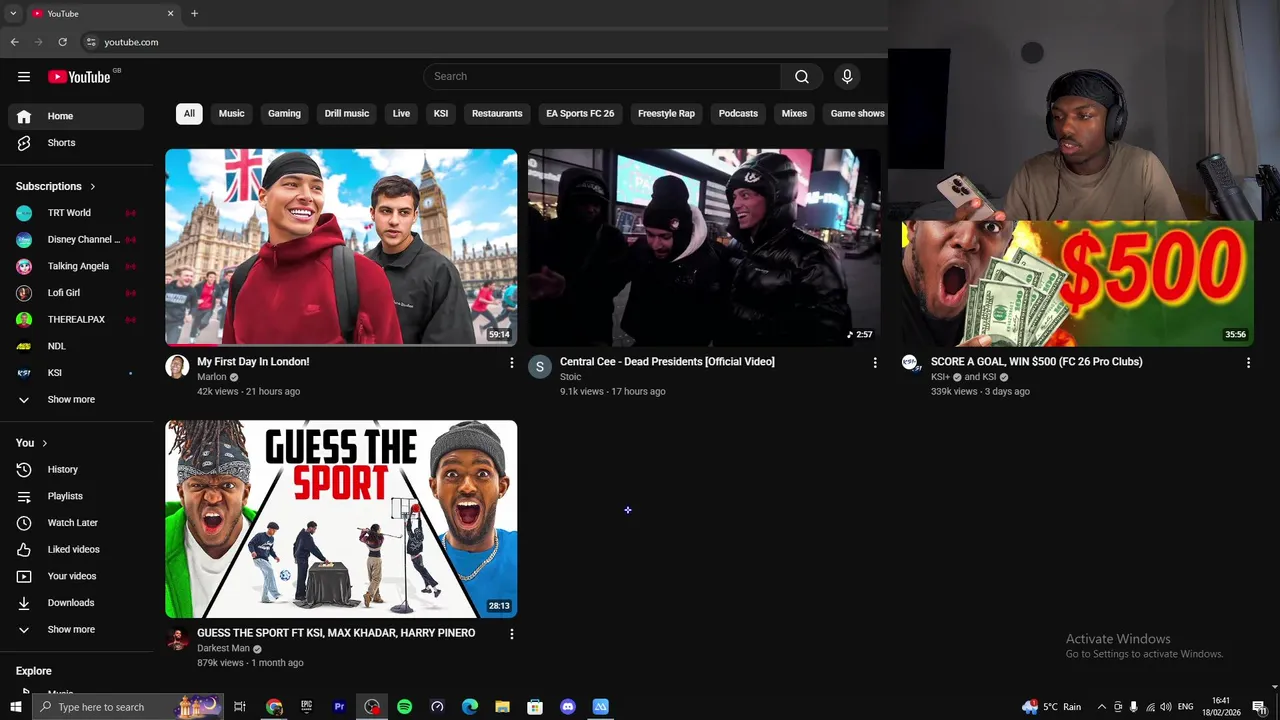Open the Windows Start menu

(15, 707)
